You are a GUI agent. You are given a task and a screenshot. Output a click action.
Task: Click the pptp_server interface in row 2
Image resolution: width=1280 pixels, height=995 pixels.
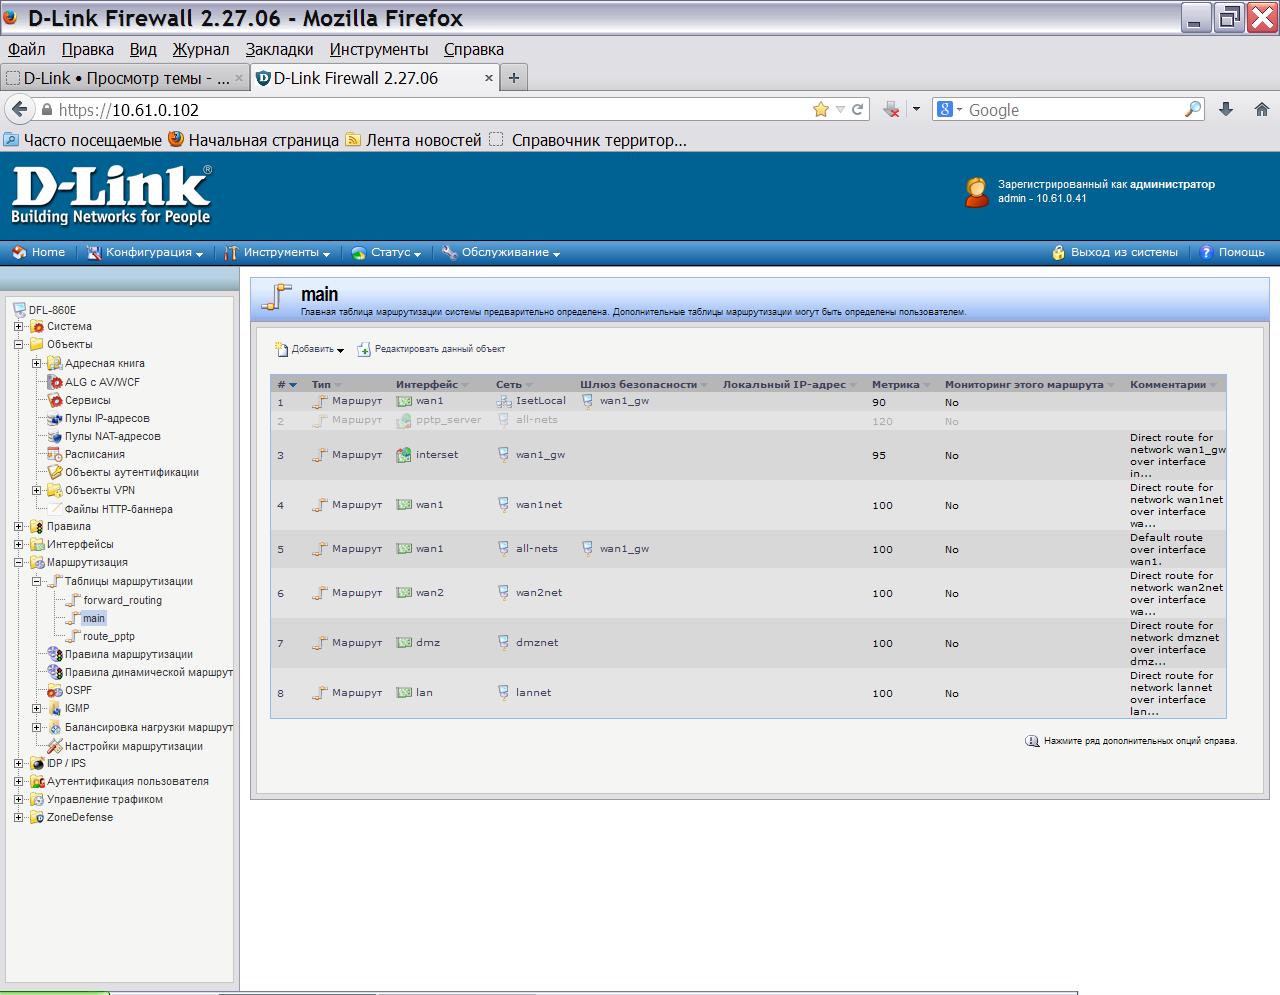pyautogui.click(x=439, y=421)
